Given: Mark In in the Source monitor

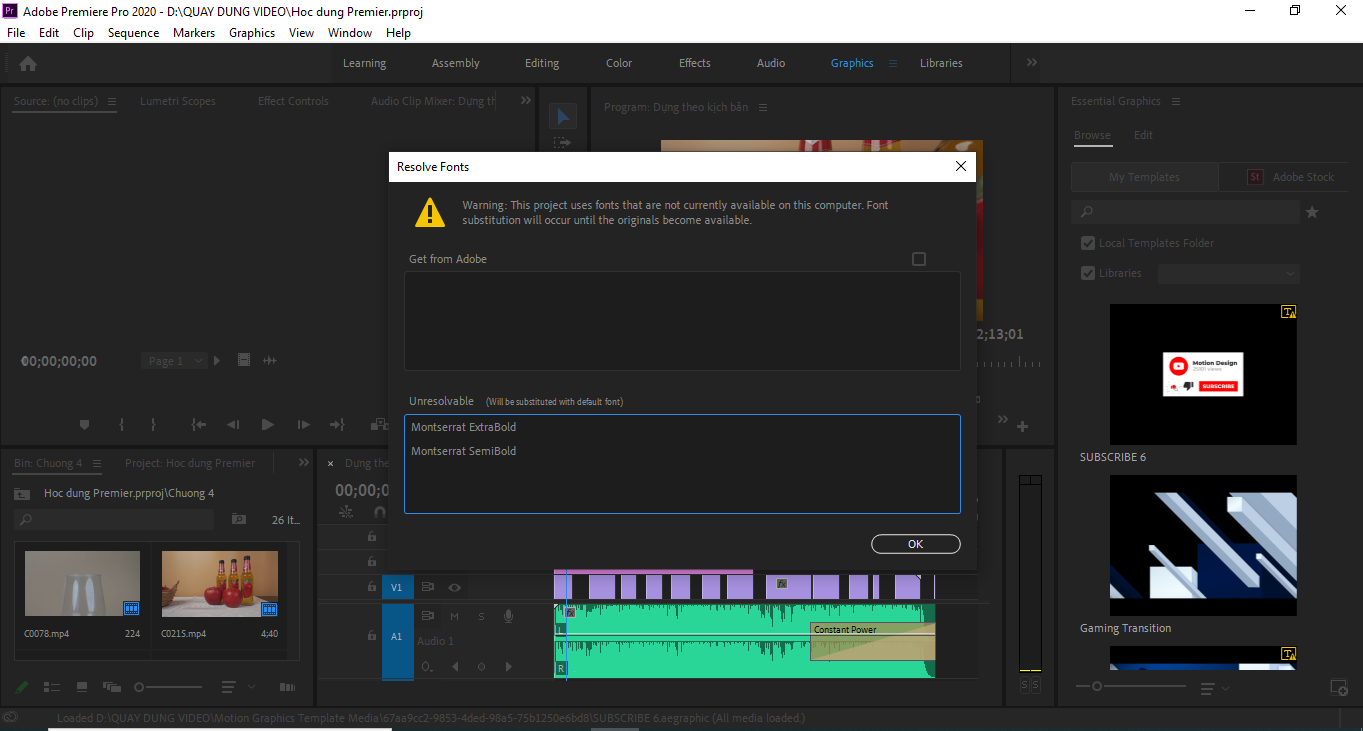Looking at the screenshot, I should (121, 424).
